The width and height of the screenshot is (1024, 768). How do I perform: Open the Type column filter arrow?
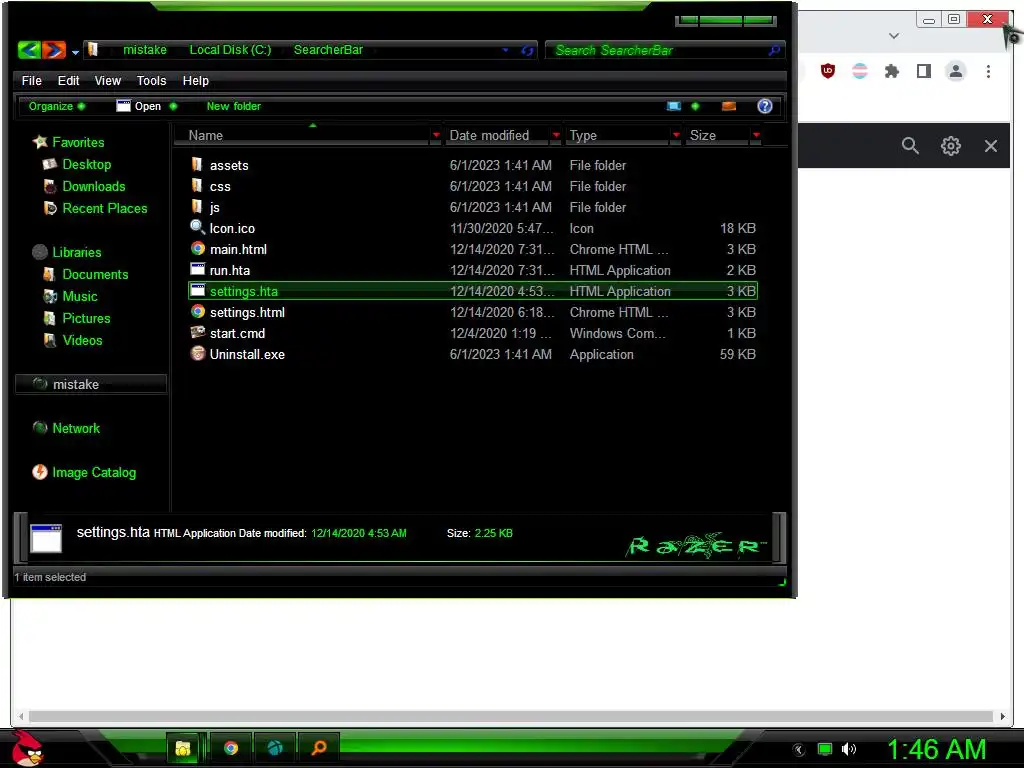coord(676,135)
